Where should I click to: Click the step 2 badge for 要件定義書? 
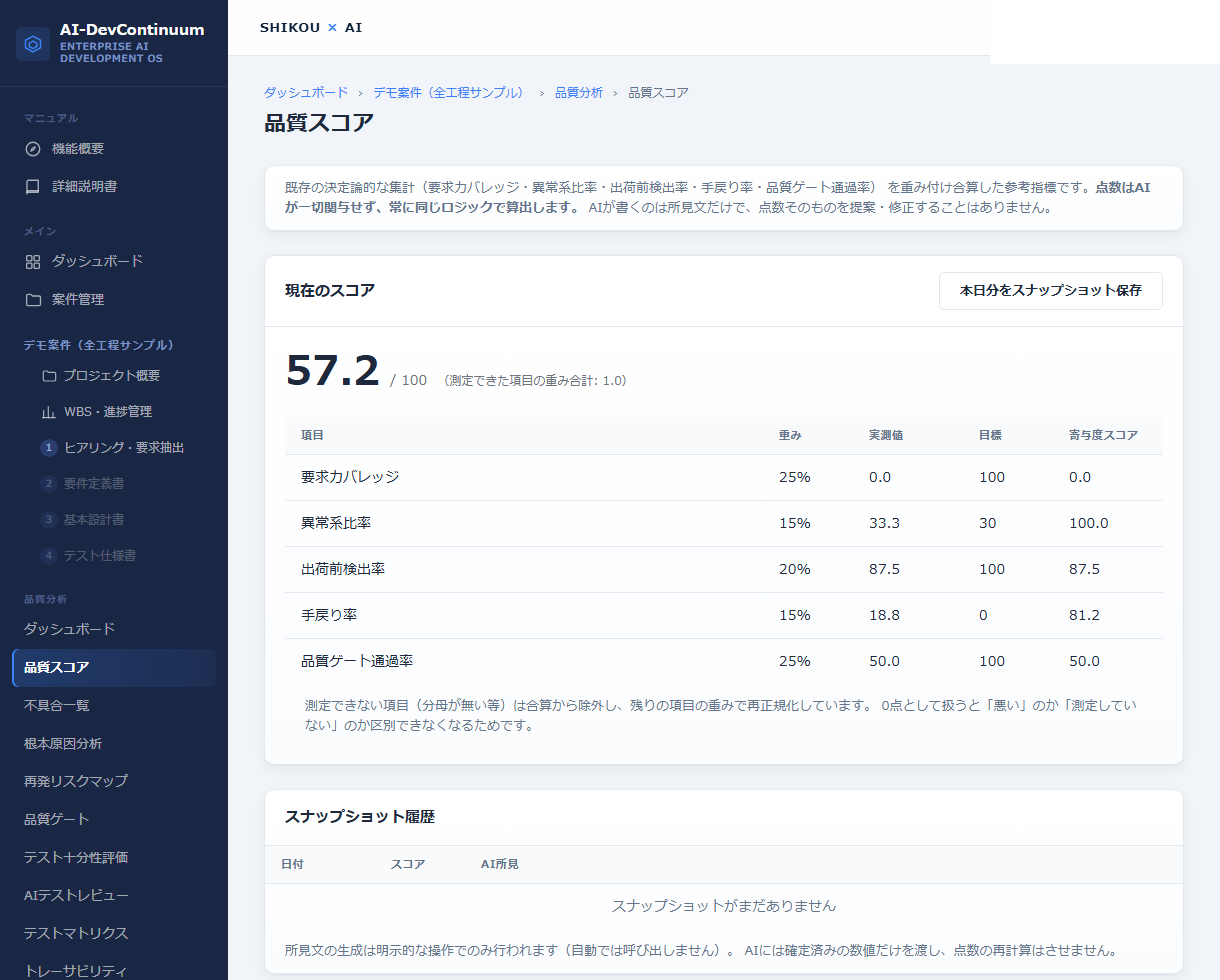[x=49, y=484]
